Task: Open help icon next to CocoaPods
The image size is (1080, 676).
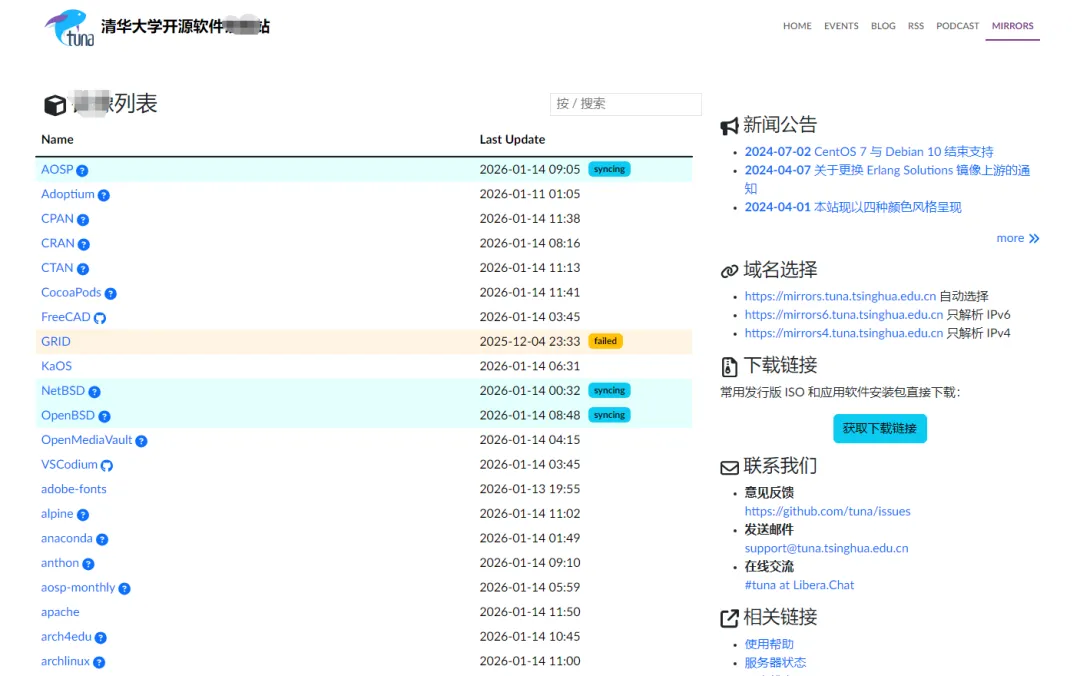Action: tap(110, 294)
